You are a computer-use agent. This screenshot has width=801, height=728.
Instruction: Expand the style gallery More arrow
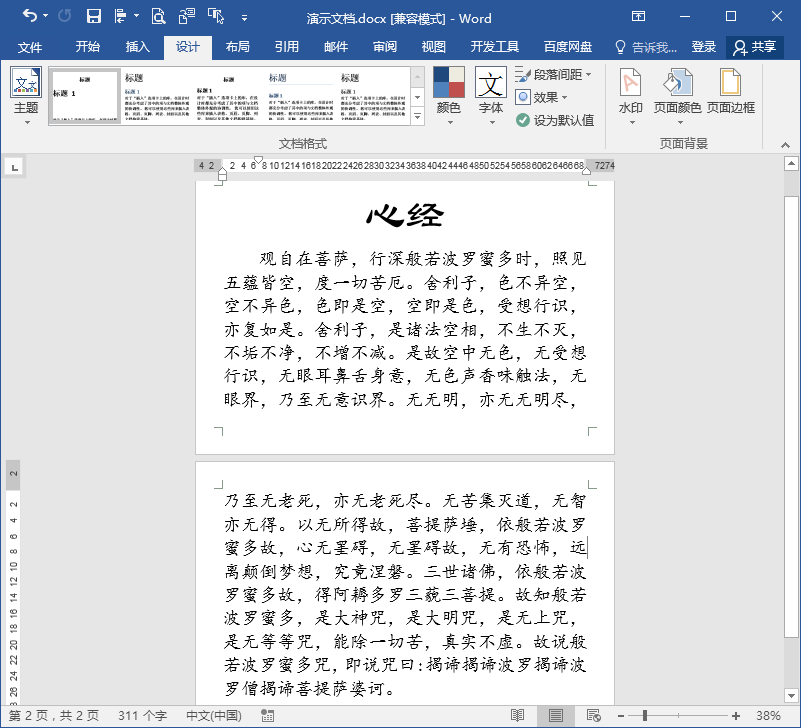point(417,116)
